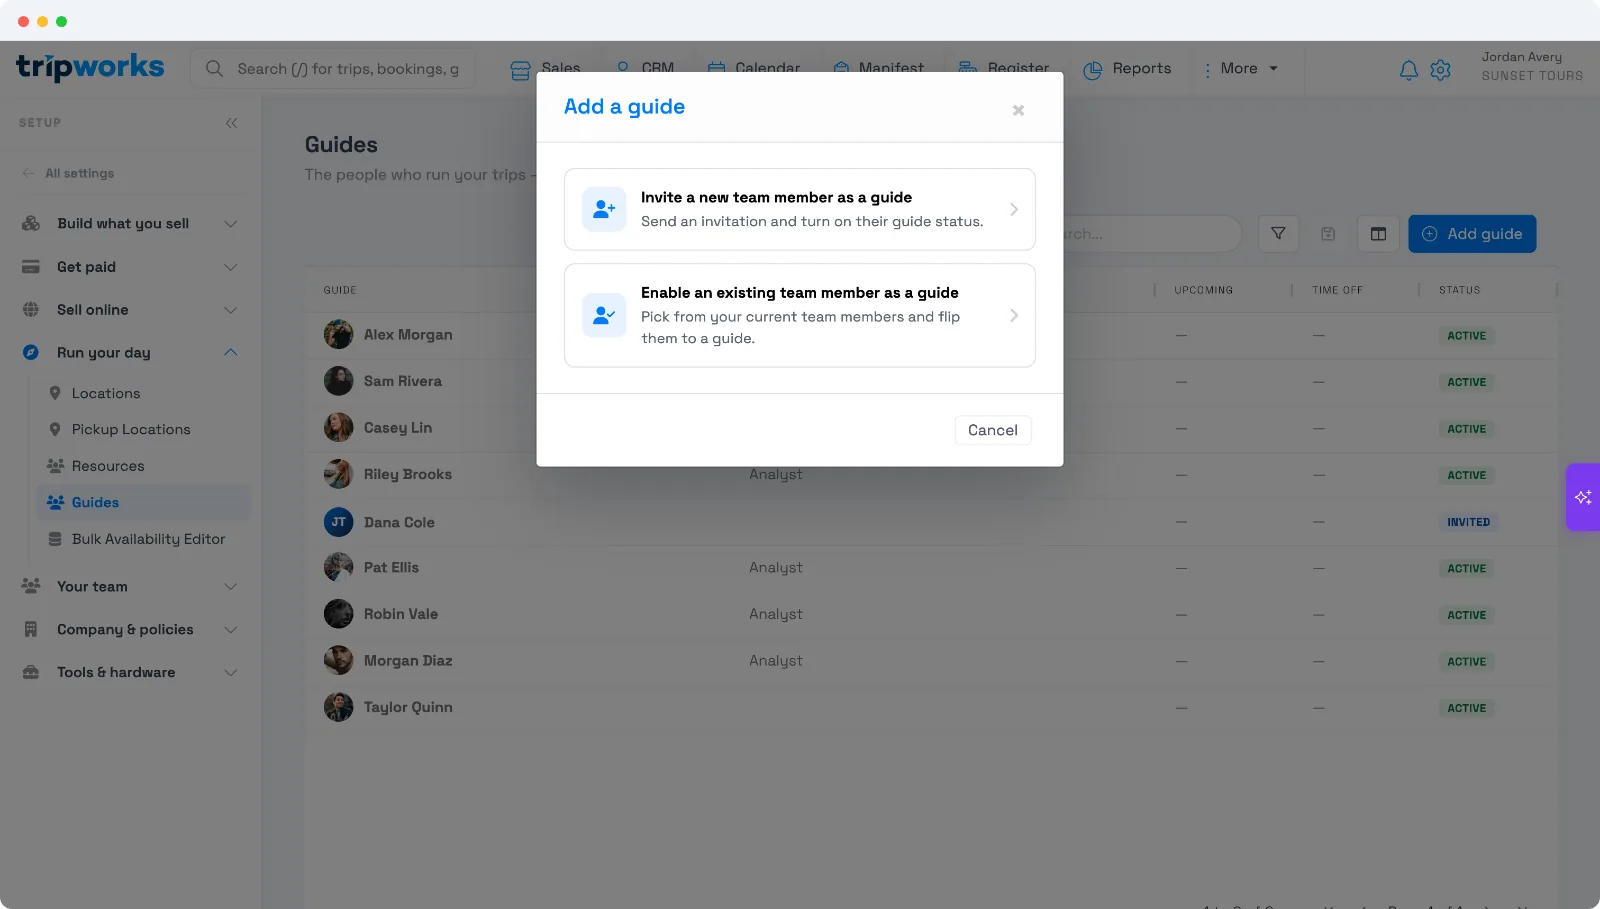
Task: Click the tripworks logo
Action: 90,67
